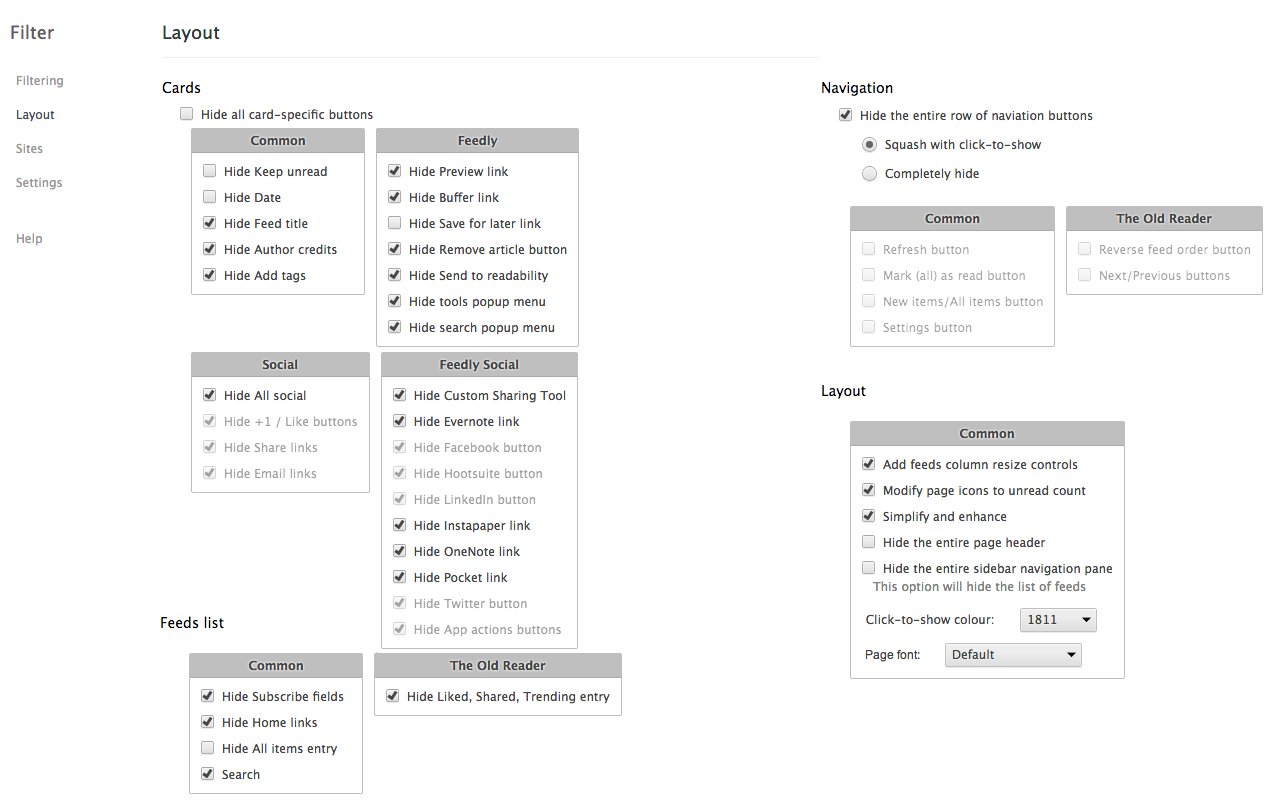This screenshot has height=800, width=1280.
Task: Go to Settings in sidebar
Action: tap(39, 183)
